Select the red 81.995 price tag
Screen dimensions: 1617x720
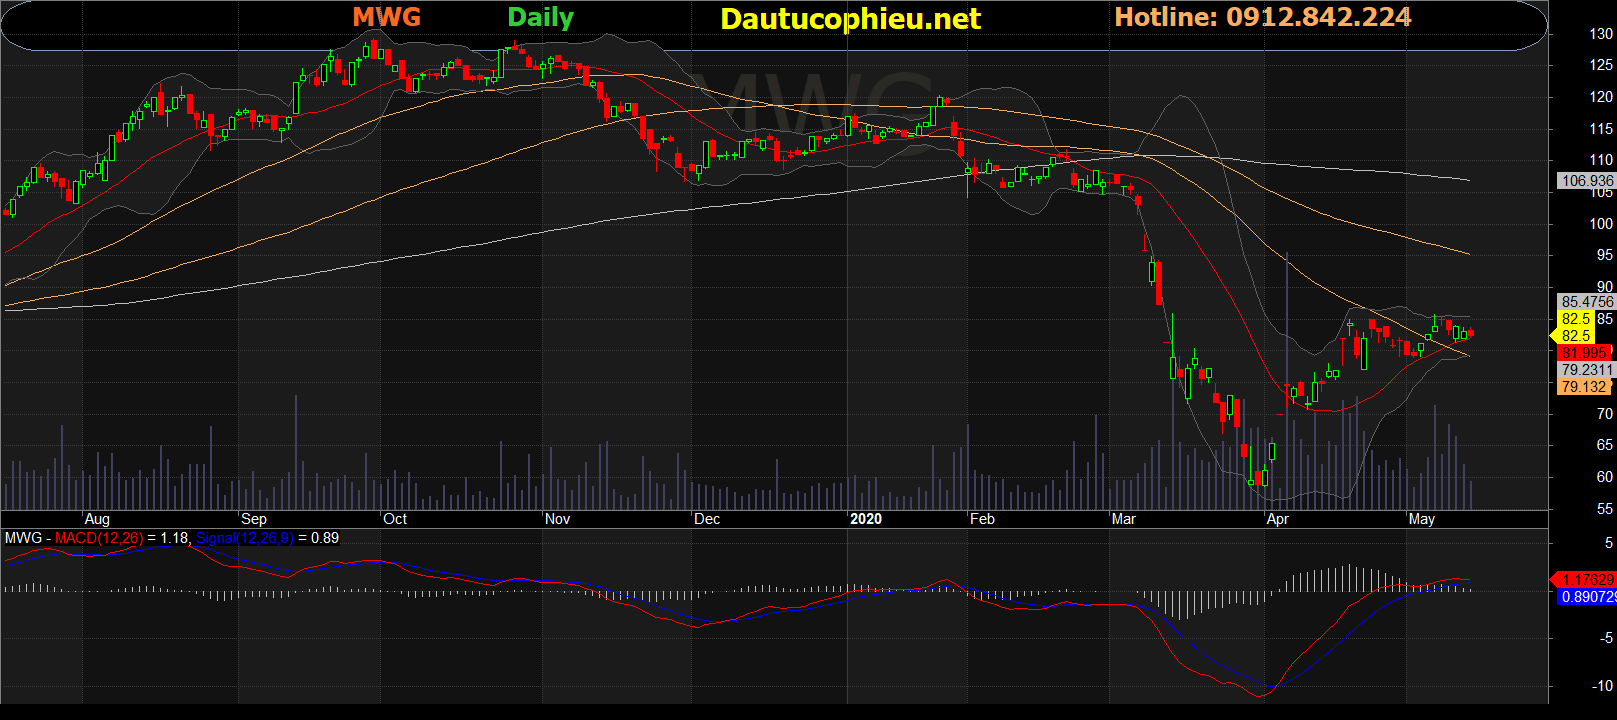pyautogui.click(x=1584, y=352)
